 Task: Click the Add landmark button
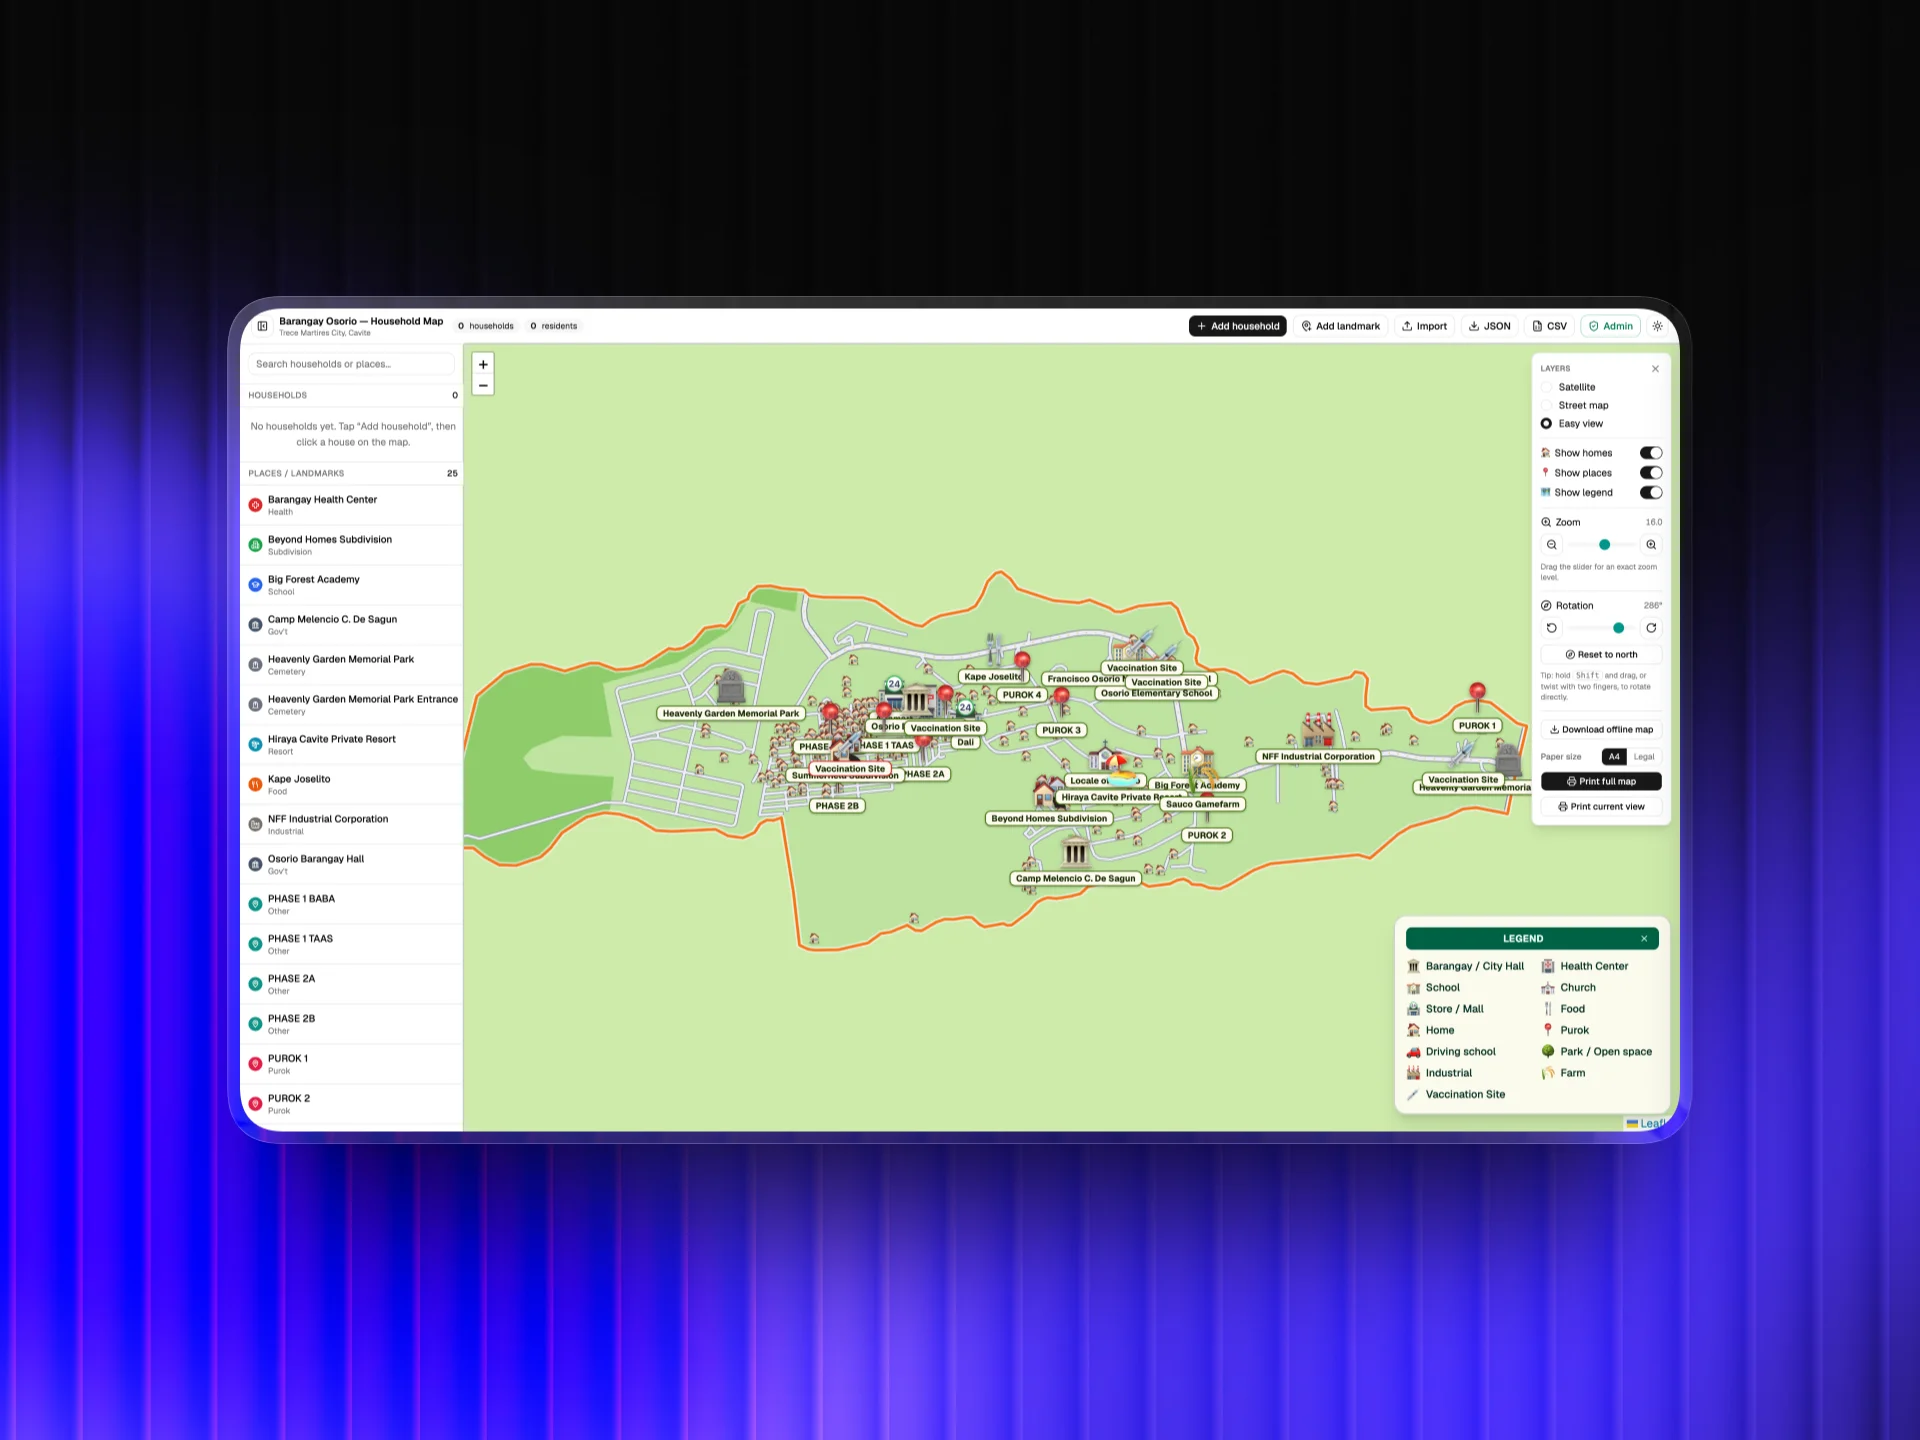click(1341, 326)
